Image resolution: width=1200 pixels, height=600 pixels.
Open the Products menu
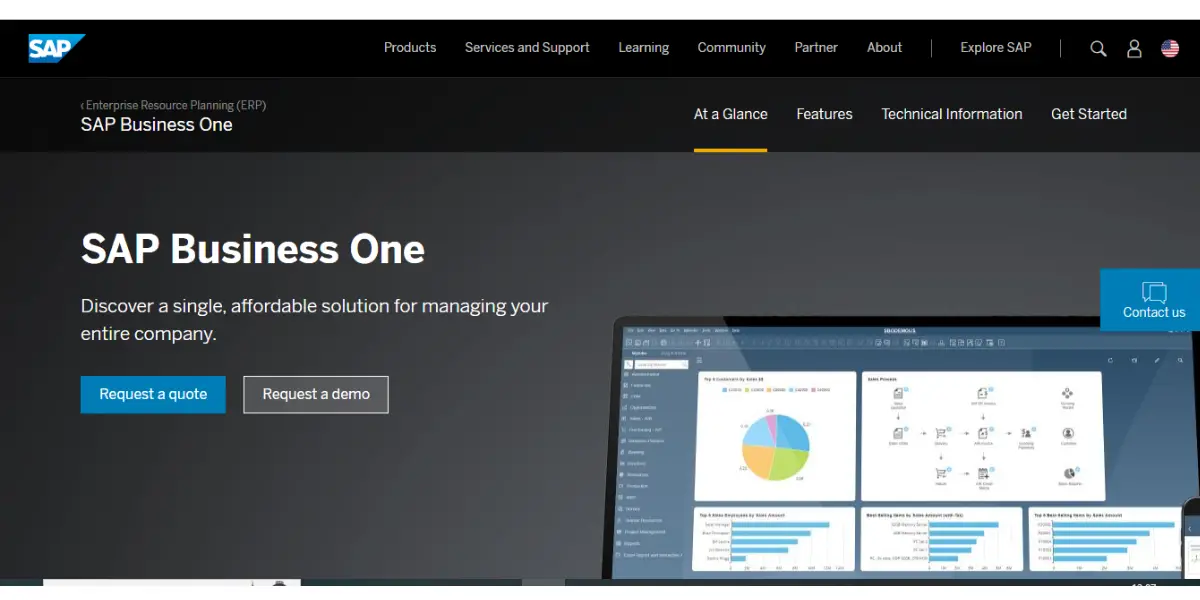tap(410, 48)
